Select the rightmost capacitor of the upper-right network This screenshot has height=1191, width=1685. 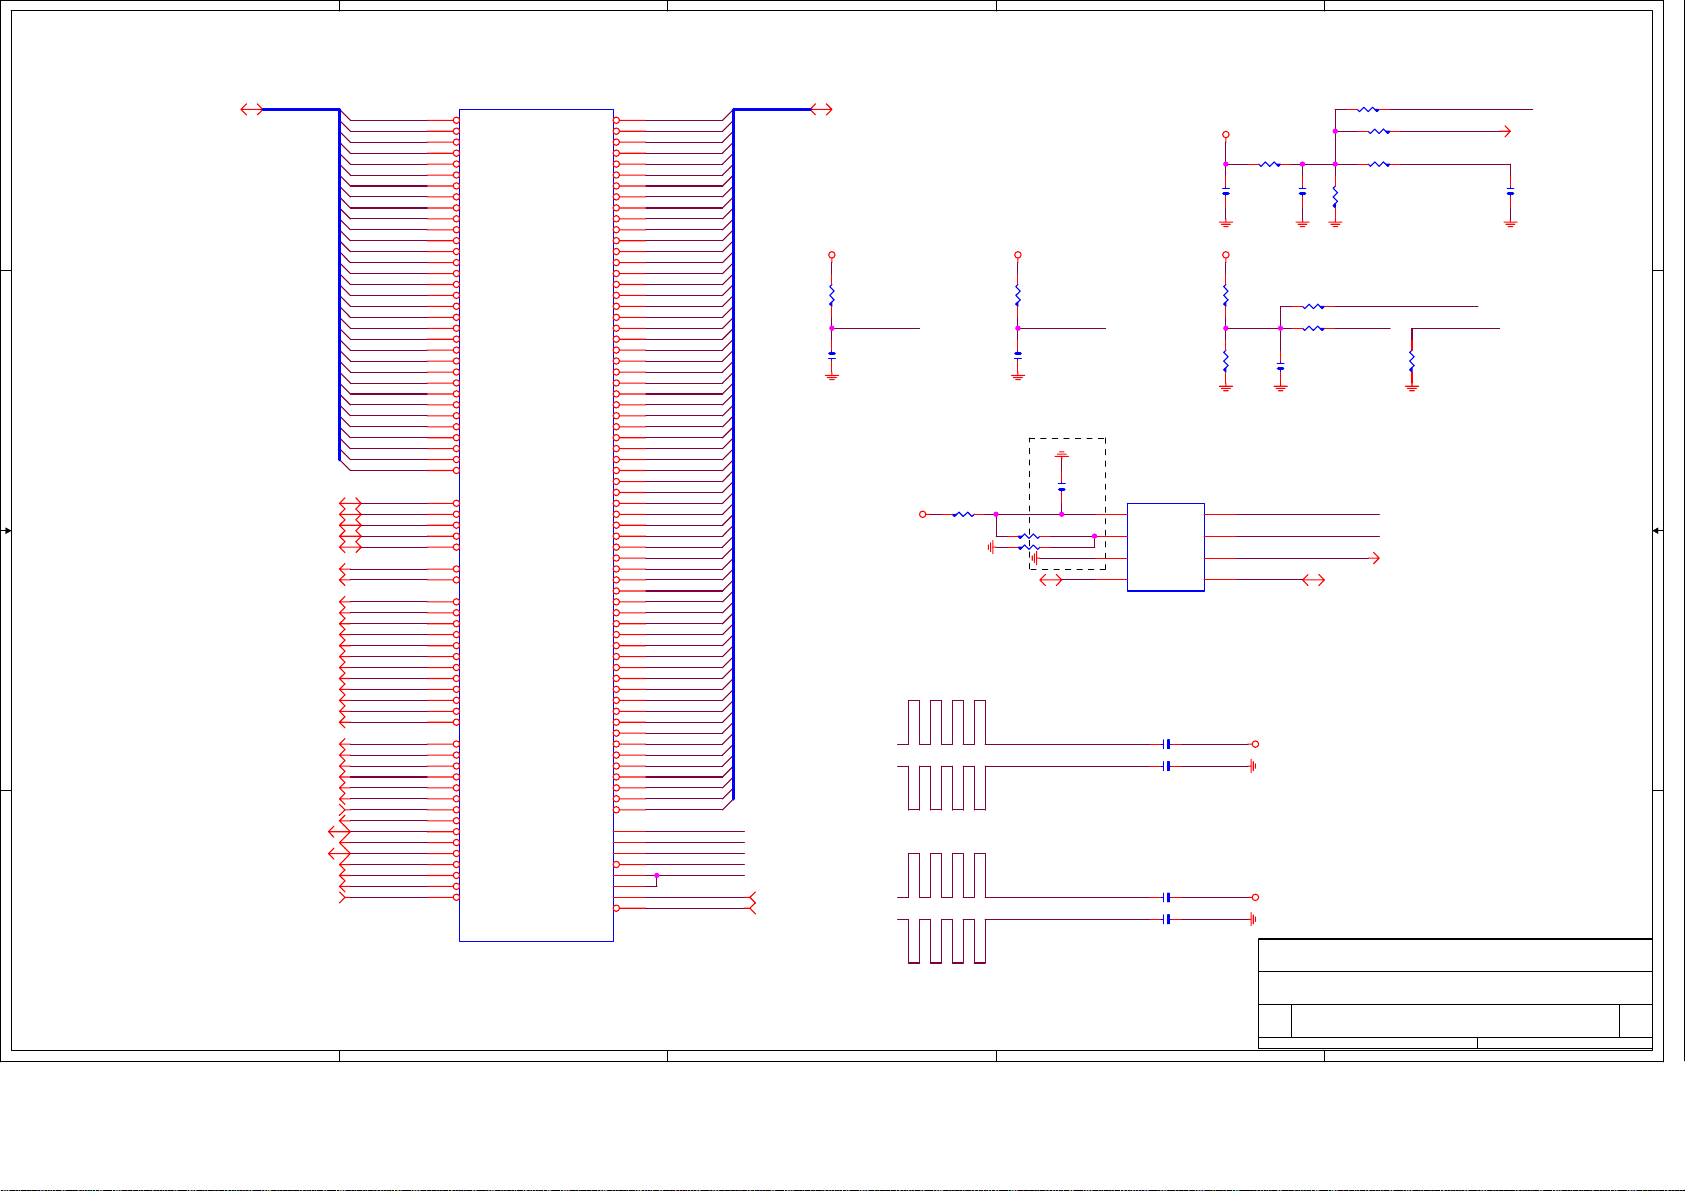pyautogui.click(x=1510, y=191)
